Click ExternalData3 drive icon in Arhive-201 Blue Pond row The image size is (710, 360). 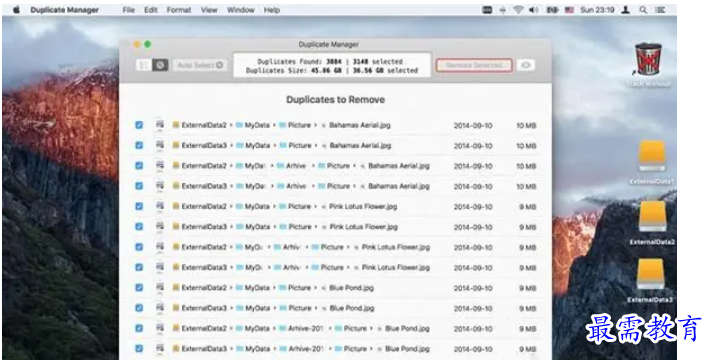point(176,349)
